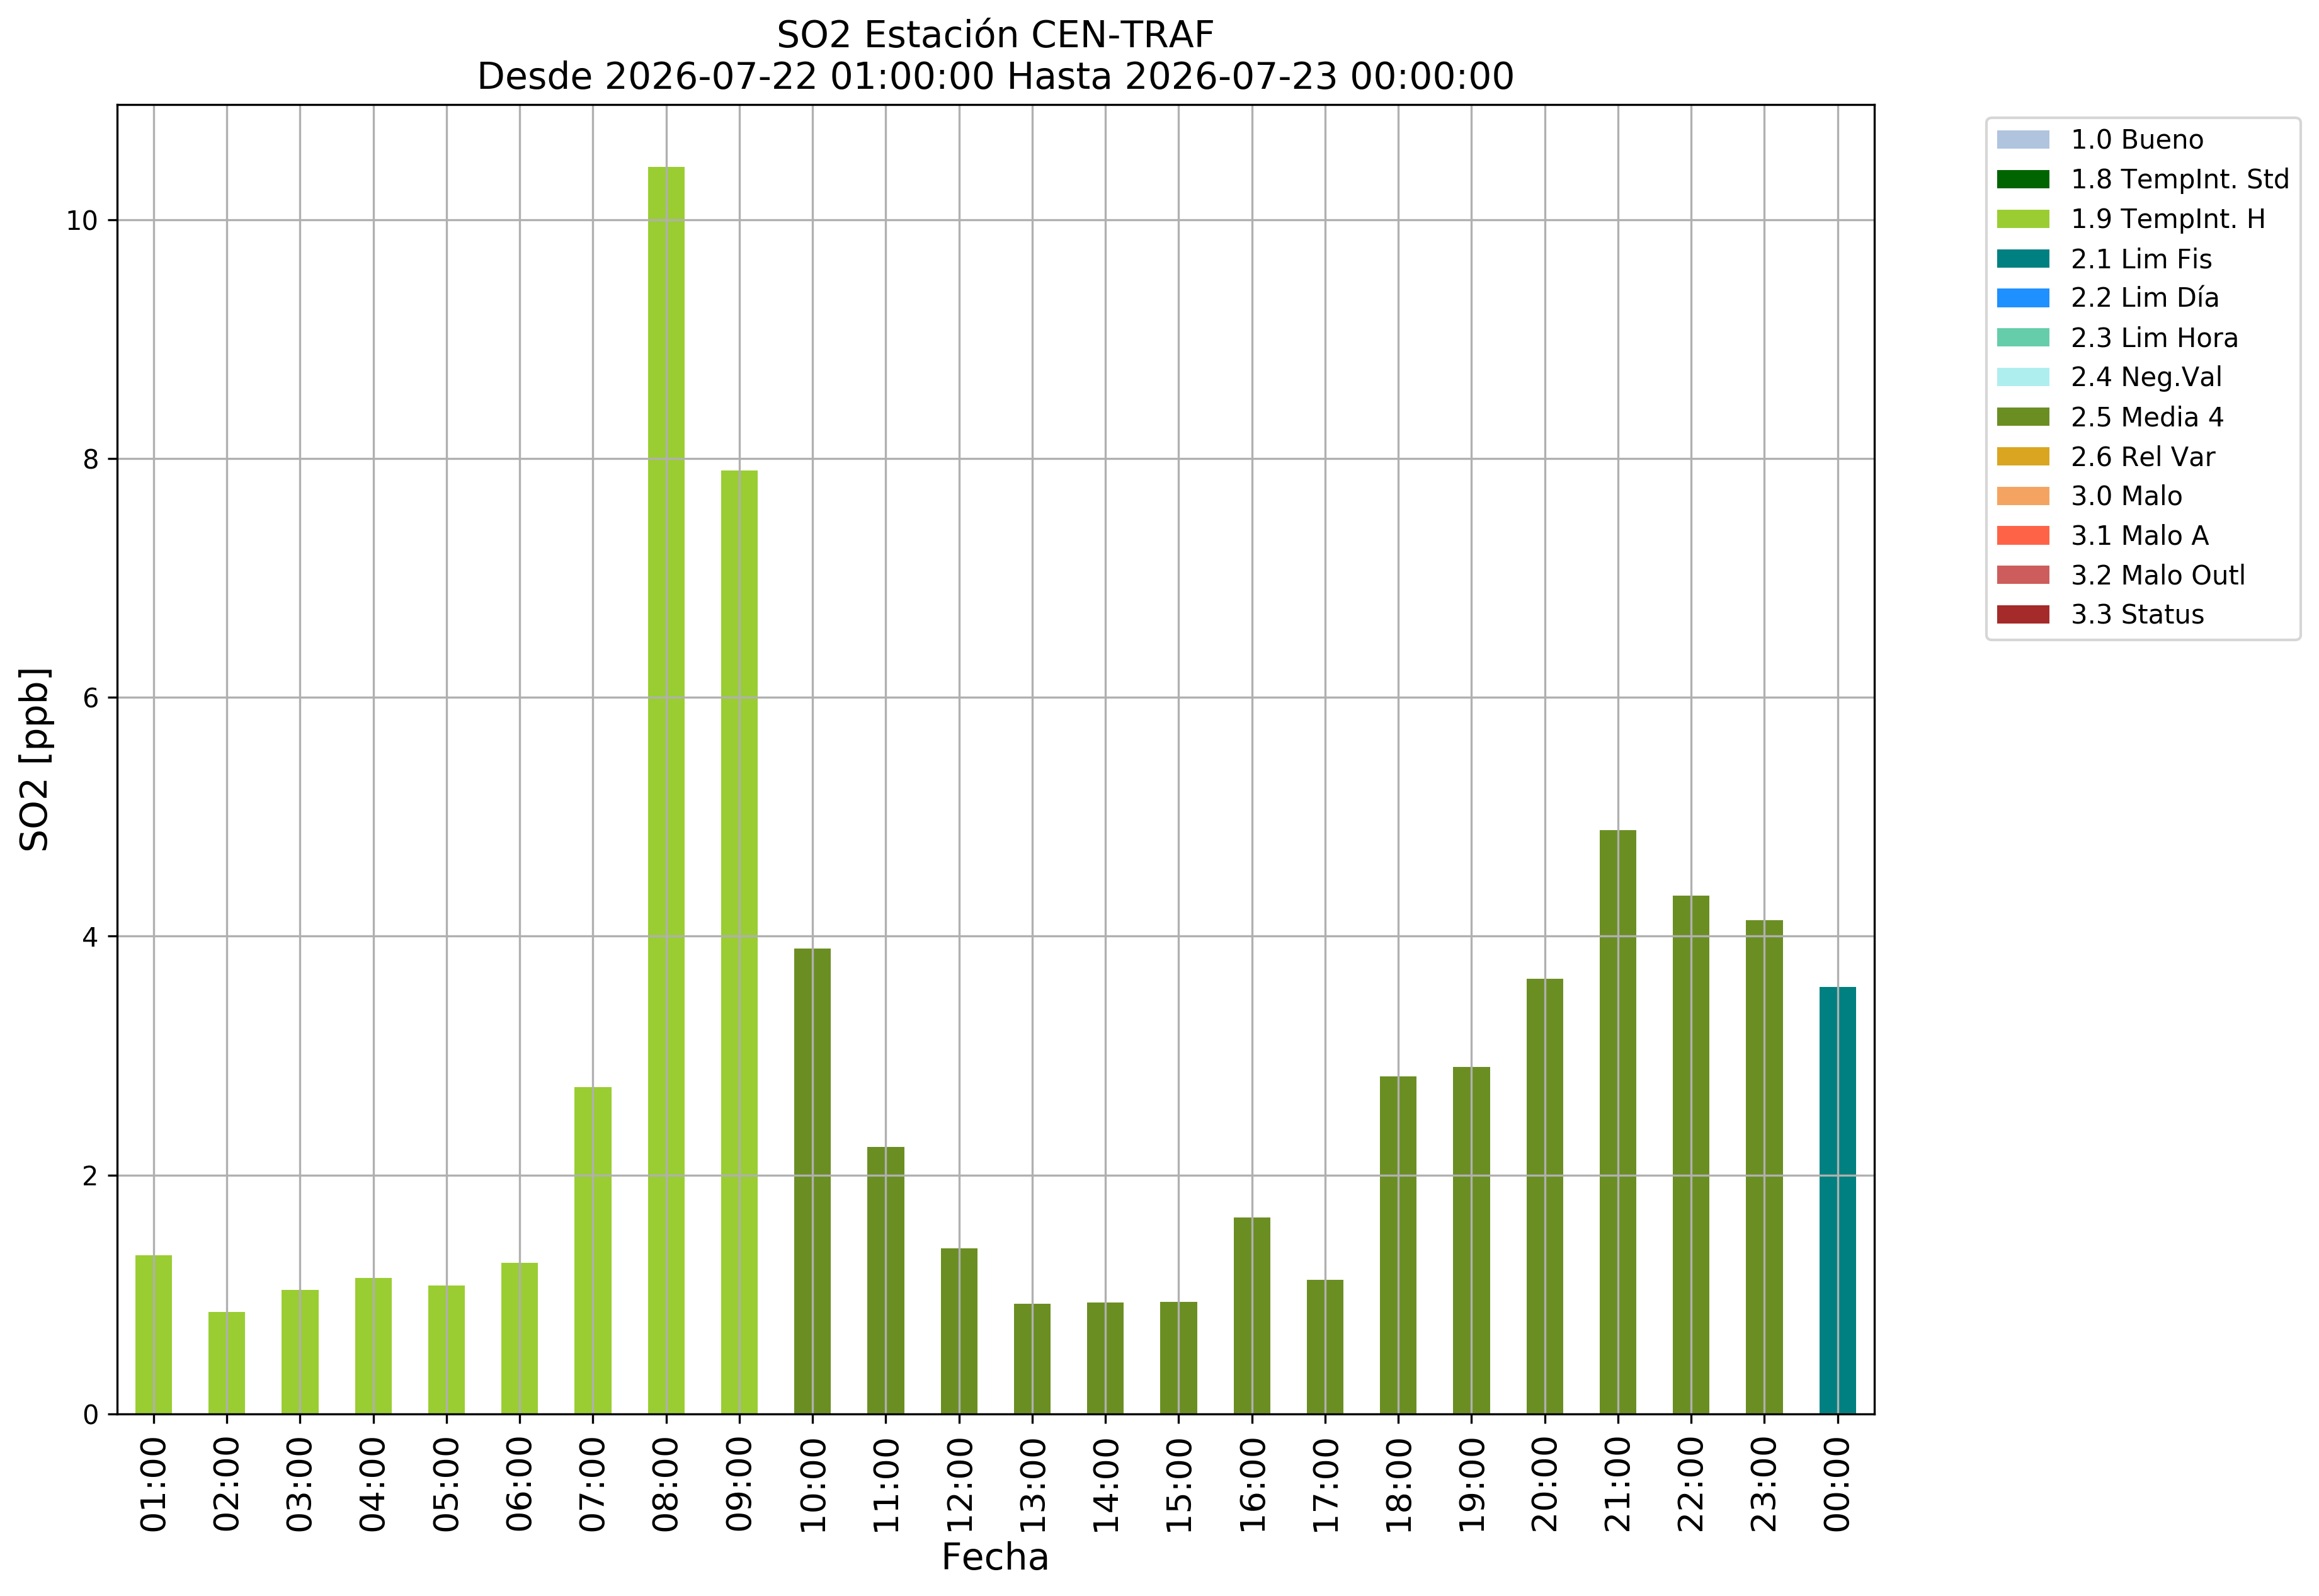Pick the 3.3 Status dark red swatch
Viewport: 2319px width, 1596px height.
click(2022, 615)
